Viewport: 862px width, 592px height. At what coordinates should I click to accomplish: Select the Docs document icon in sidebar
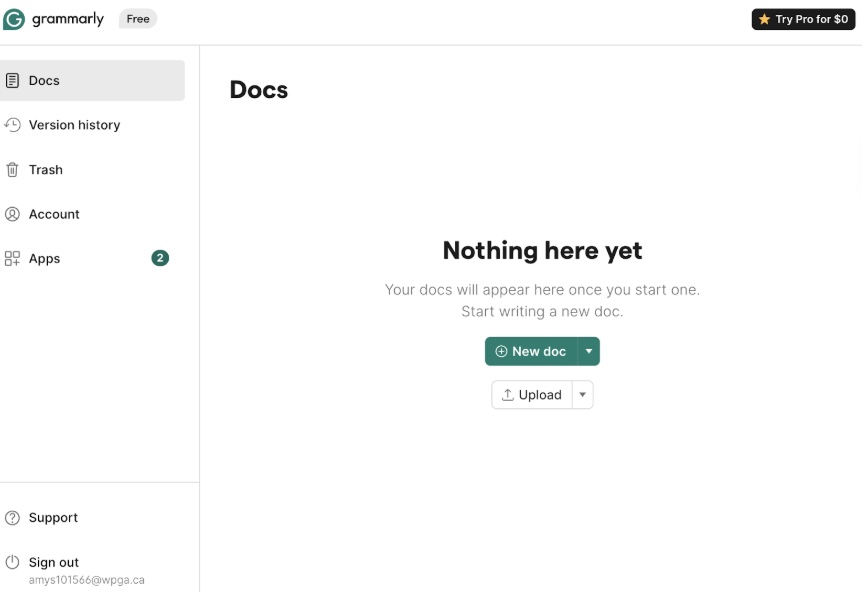pyautogui.click(x=12, y=80)
